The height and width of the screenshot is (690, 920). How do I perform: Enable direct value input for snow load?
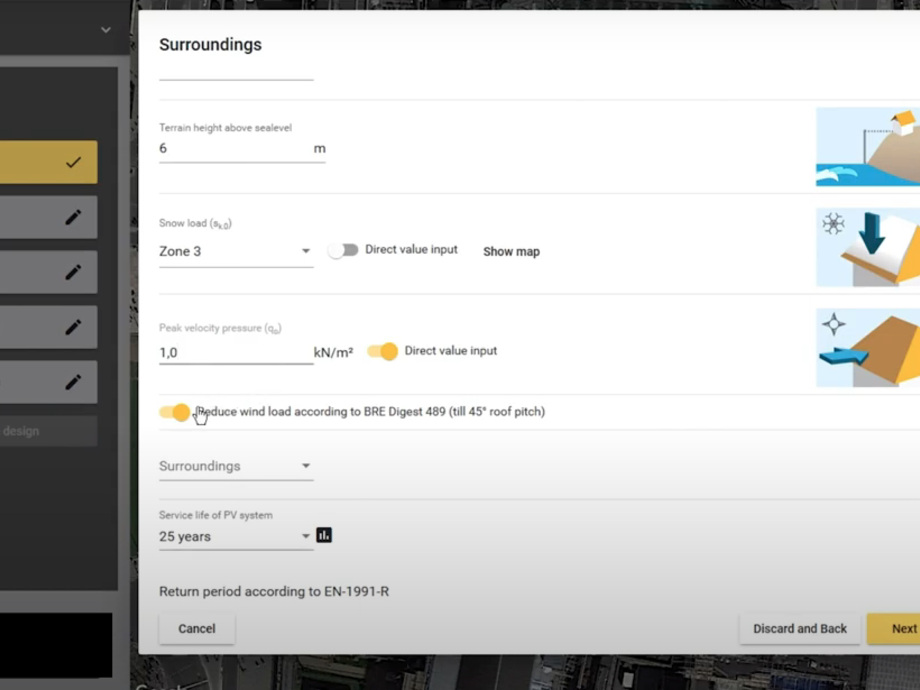(x=343, y=250)
